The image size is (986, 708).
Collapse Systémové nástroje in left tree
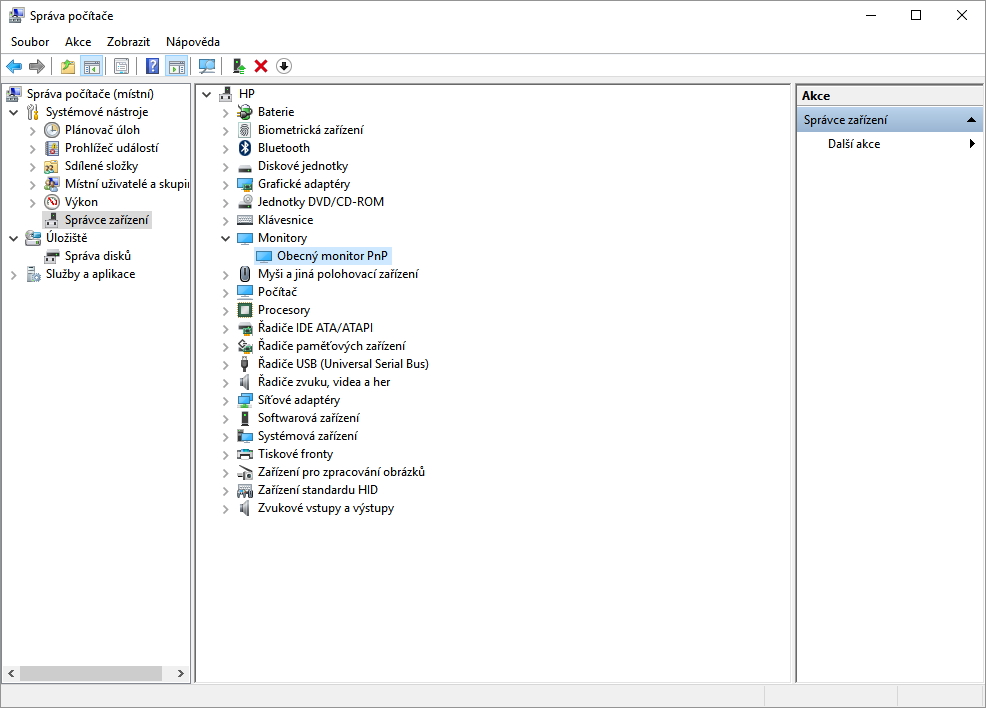click(x=13, y=112)
